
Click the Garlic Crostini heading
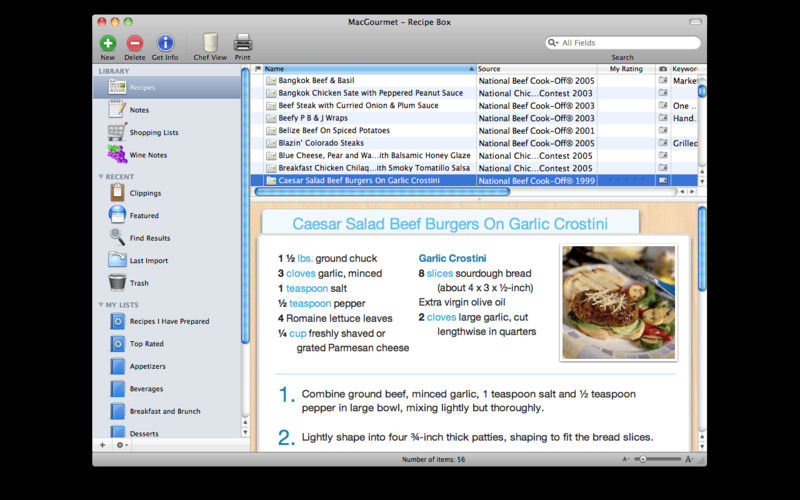tap(453, 259)
